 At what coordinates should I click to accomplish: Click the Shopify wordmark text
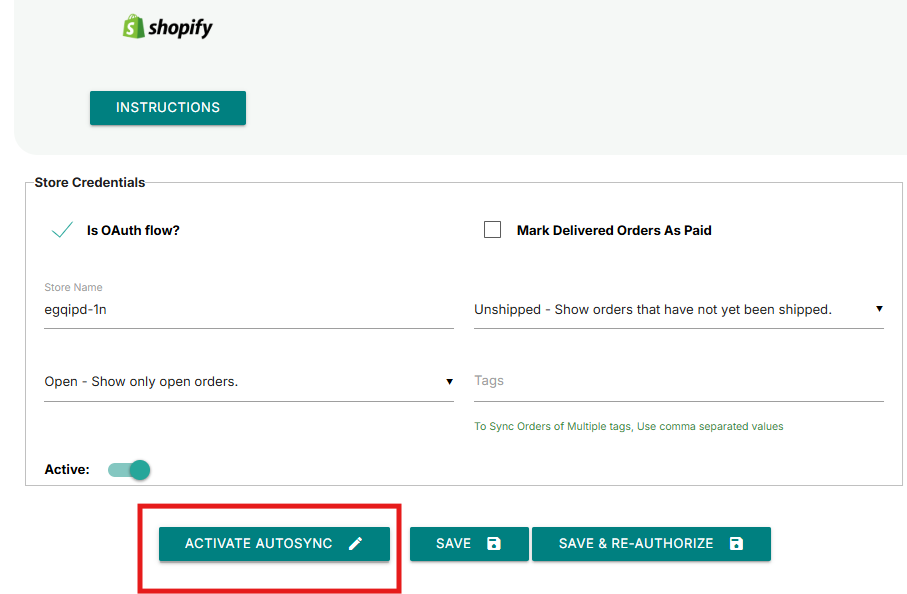(x=180, y=28)
